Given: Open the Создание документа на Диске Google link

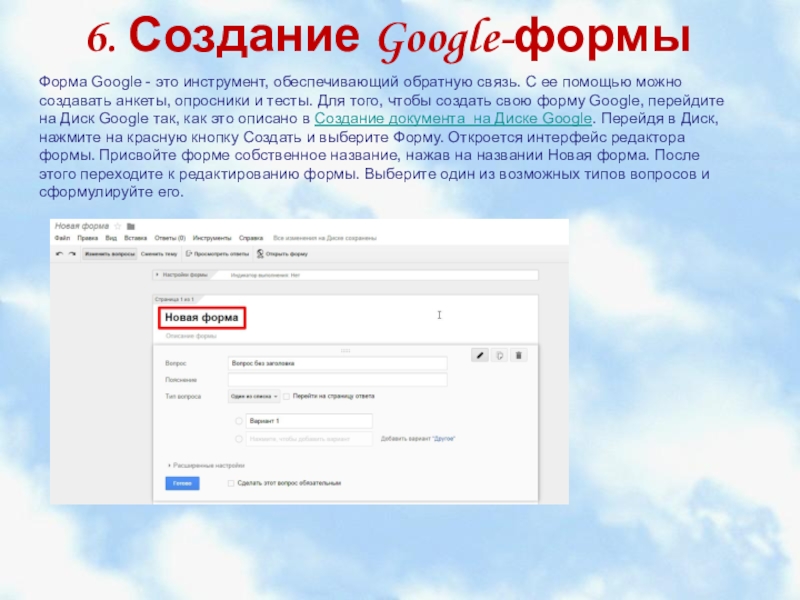Looking at the screenshot, I should pos(453,118).
